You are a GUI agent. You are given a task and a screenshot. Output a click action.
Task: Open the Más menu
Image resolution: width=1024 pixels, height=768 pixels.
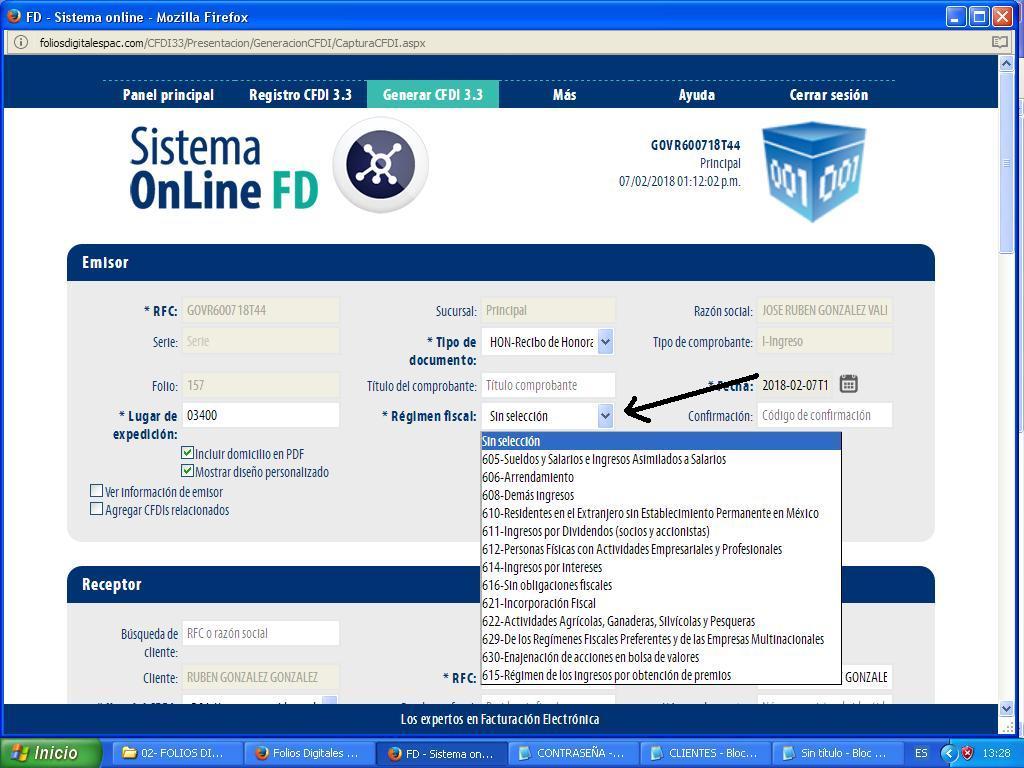pos(564,95)
